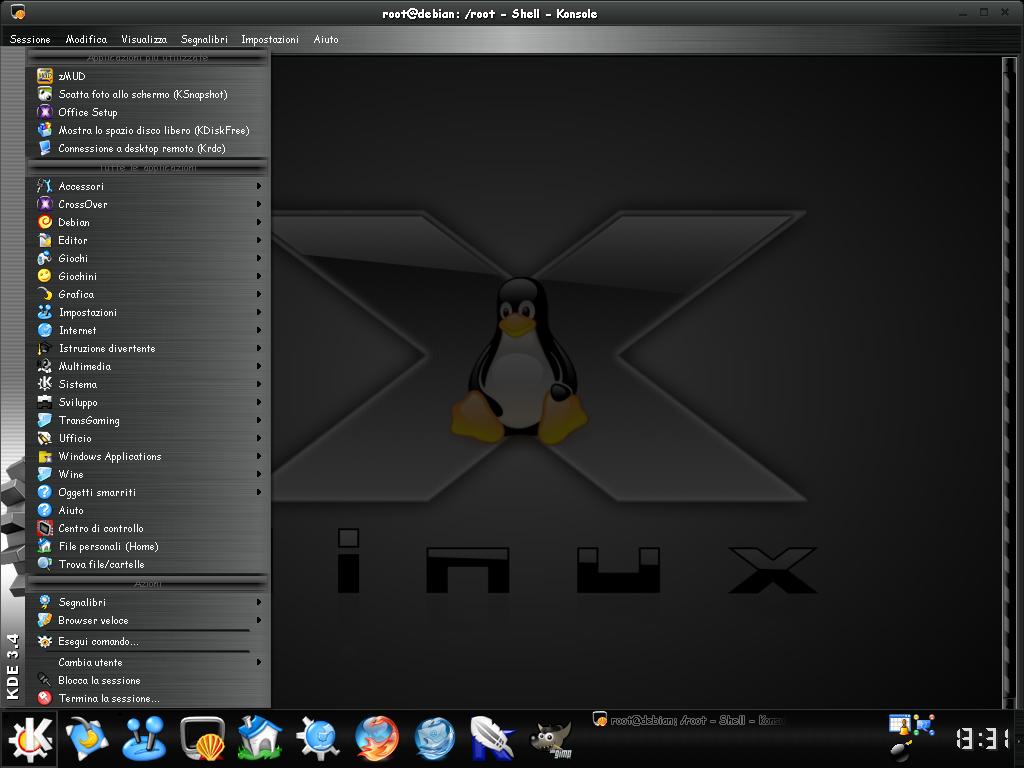The width and height of the screenshot is (1024, 768).
Task: Click the Trova file/cartelle magnifier icon
Action: [44, 564]
